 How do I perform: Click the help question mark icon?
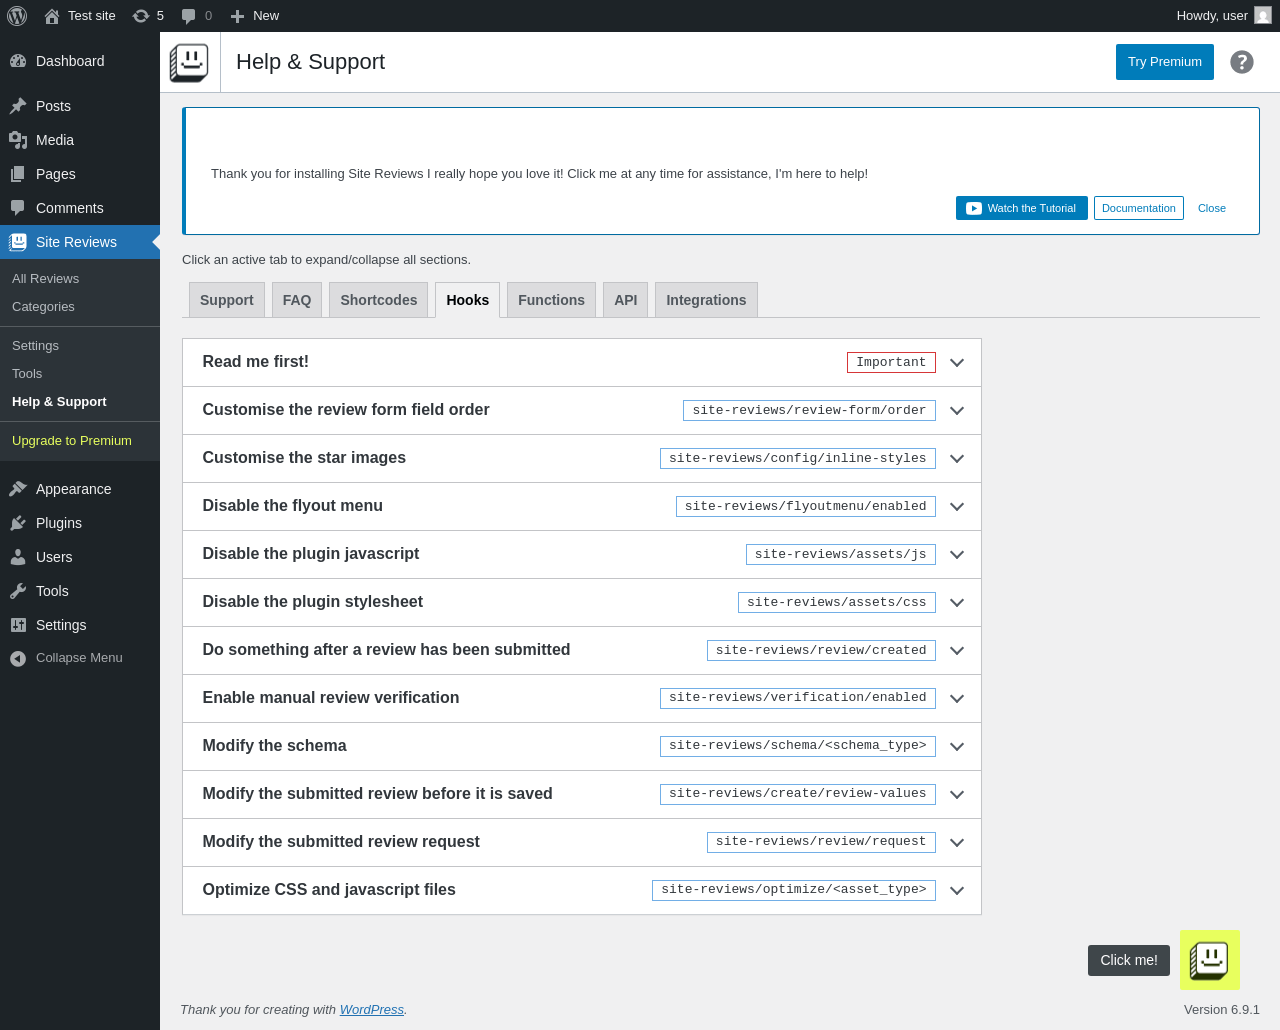point(1241,62)
